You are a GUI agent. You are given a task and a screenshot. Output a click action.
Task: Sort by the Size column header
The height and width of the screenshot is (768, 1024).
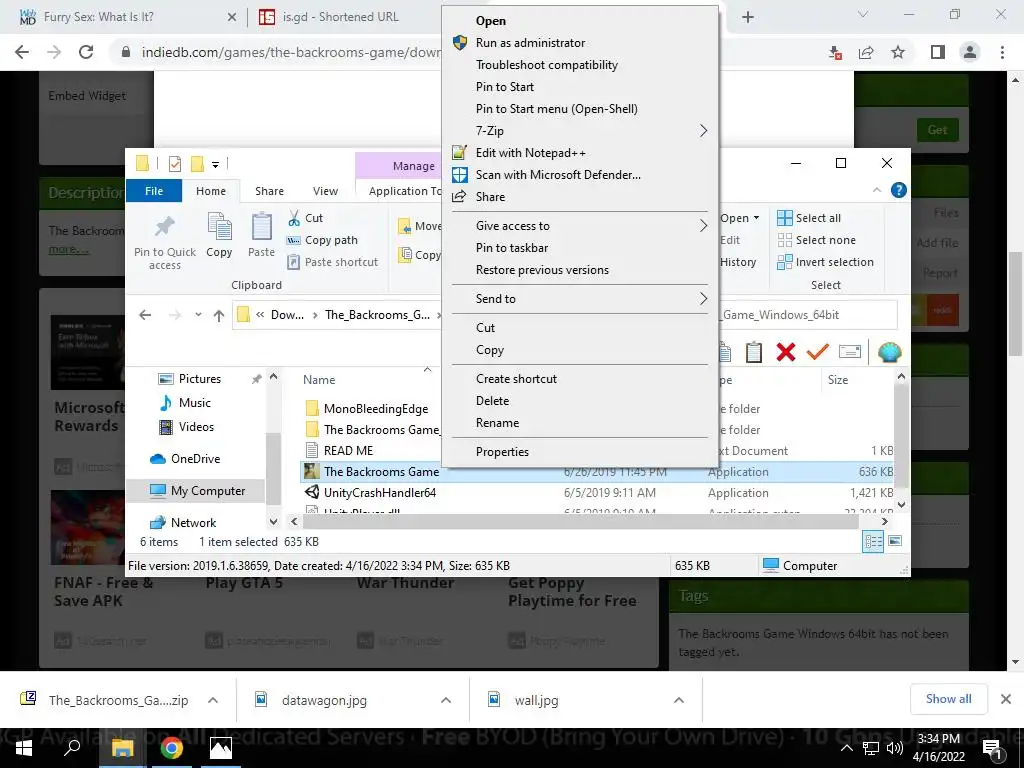click(838, 379)
